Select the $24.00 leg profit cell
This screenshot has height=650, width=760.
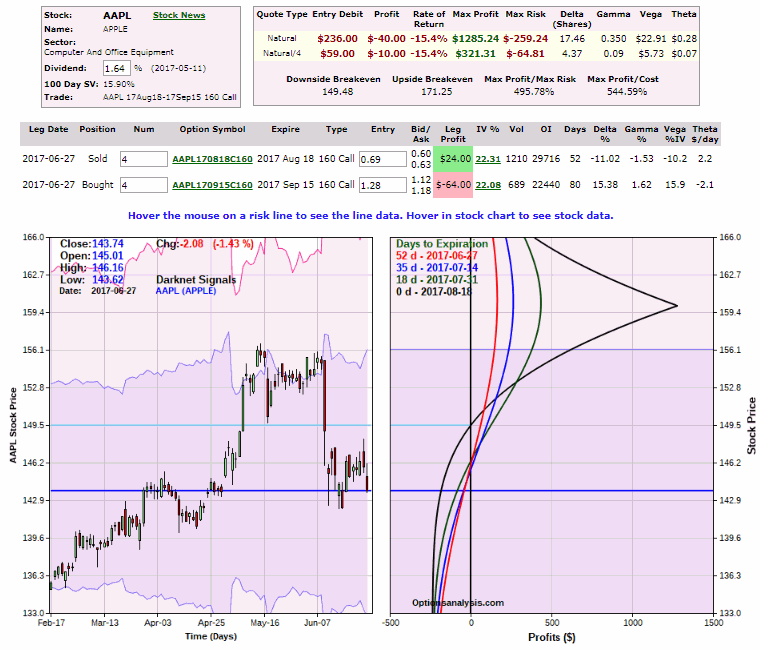coord(453,159)
